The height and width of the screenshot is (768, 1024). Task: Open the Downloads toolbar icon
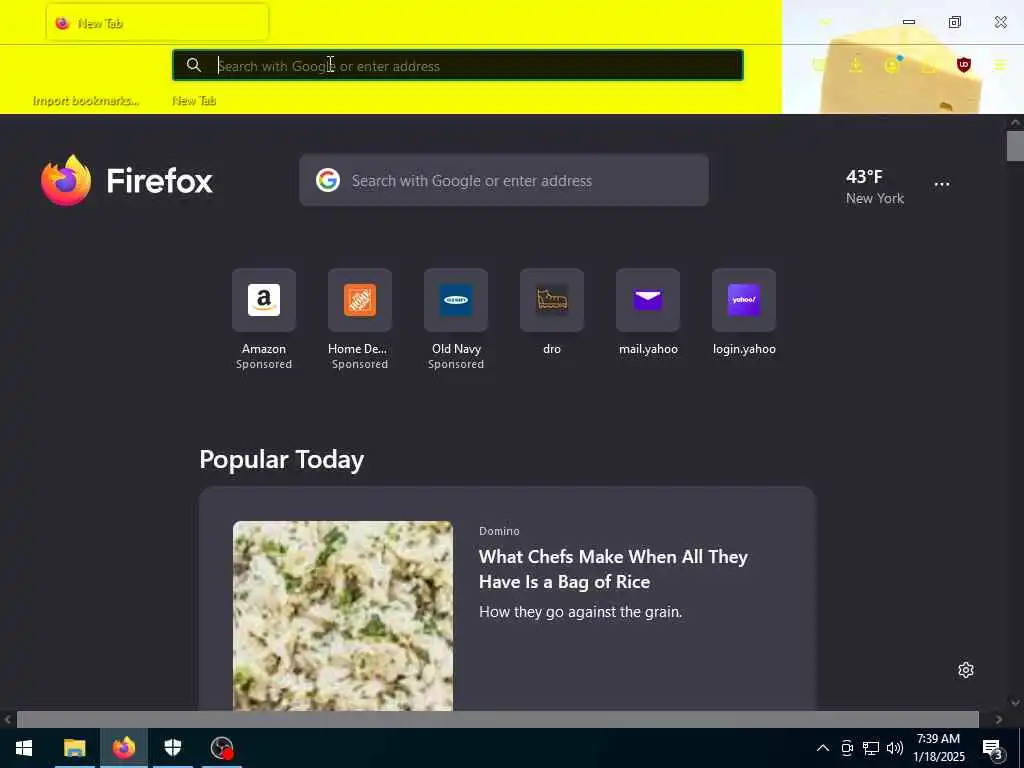coord(856,65)
